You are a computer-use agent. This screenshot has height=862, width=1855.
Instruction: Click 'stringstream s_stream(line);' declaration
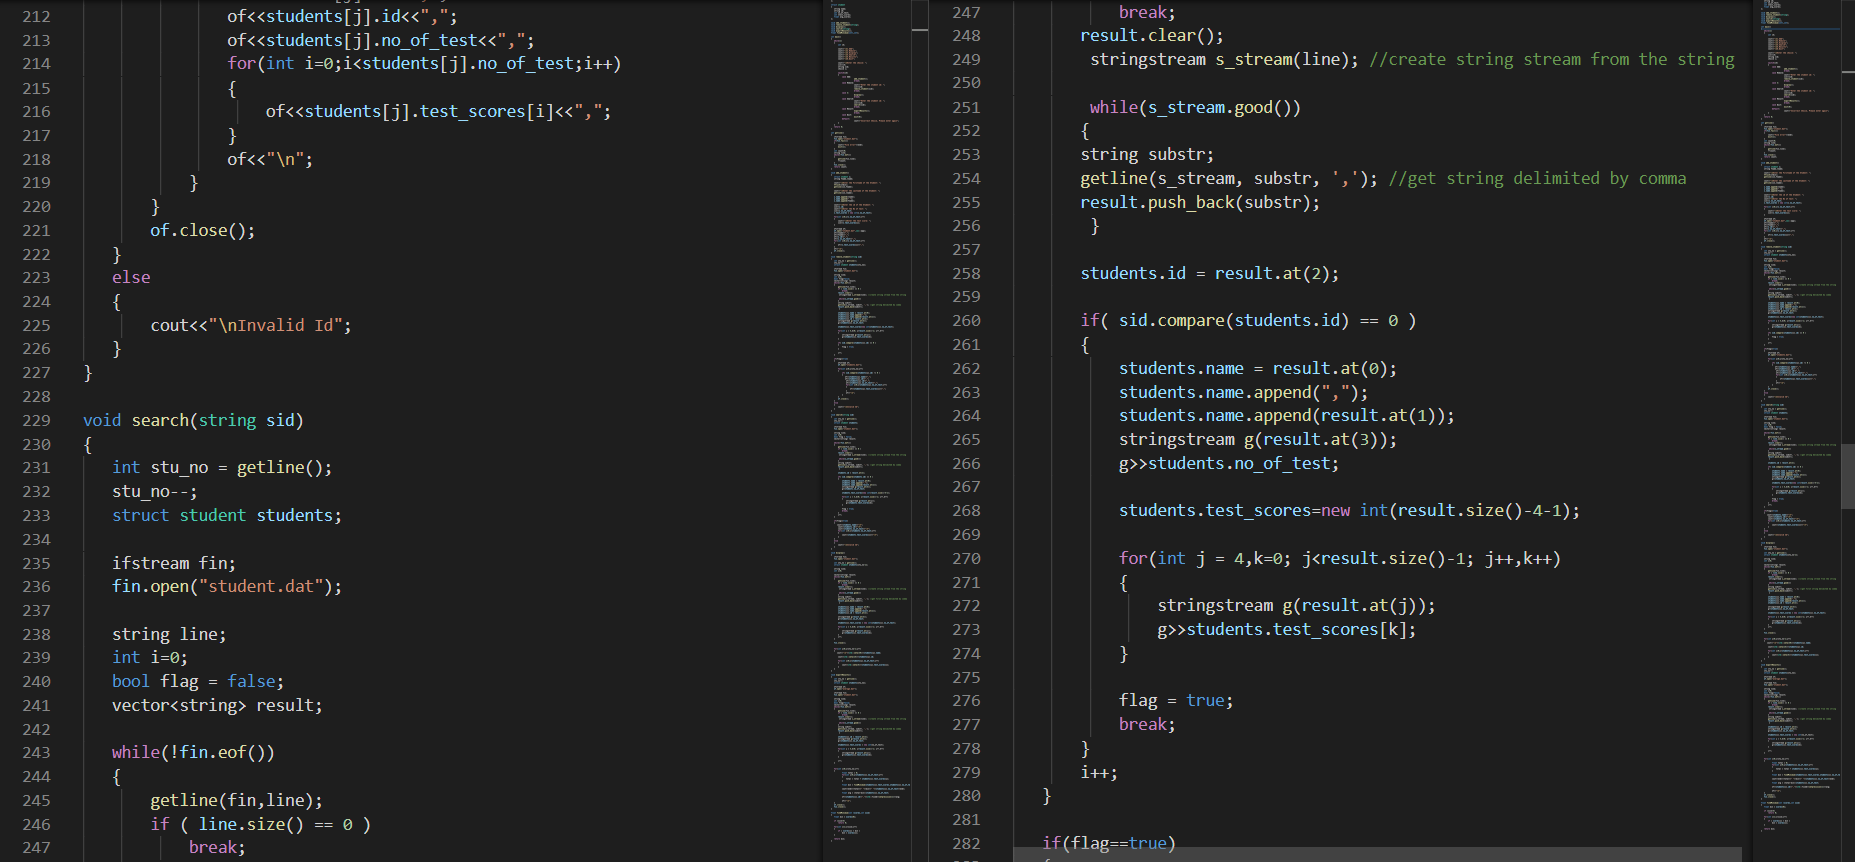(1224, 59)
